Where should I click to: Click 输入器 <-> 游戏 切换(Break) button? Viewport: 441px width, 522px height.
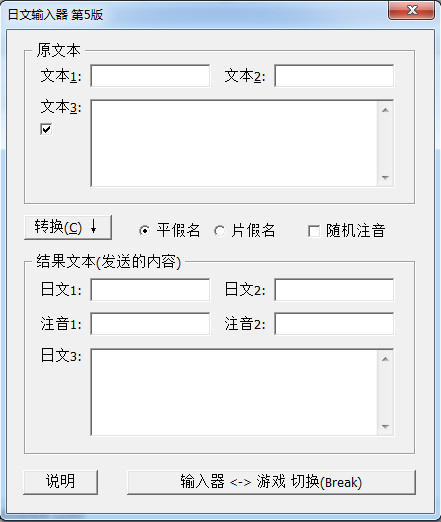coord(271,482)
